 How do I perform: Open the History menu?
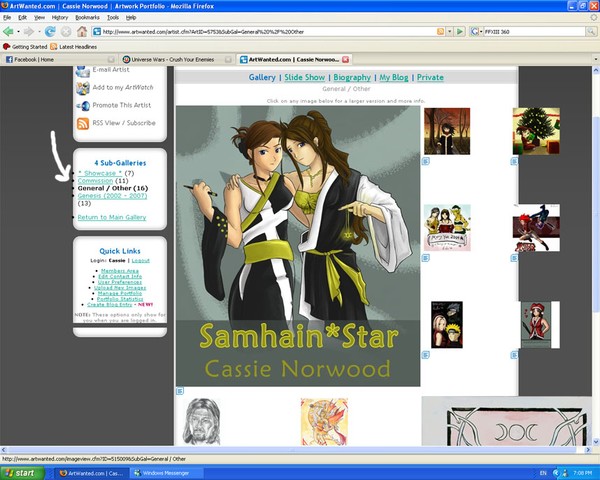pos(60,18)
